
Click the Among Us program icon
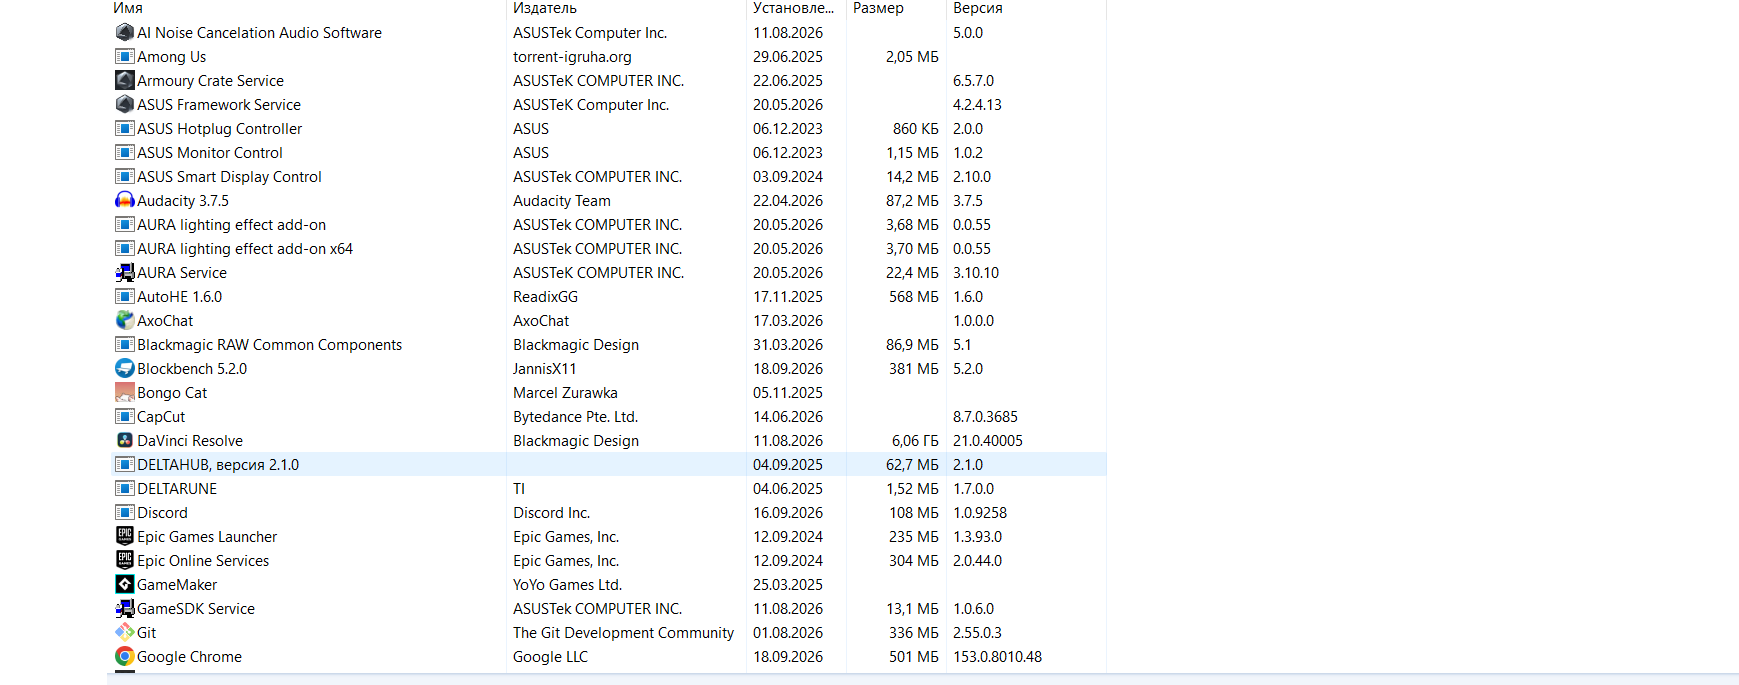click(x=125, y=56)
